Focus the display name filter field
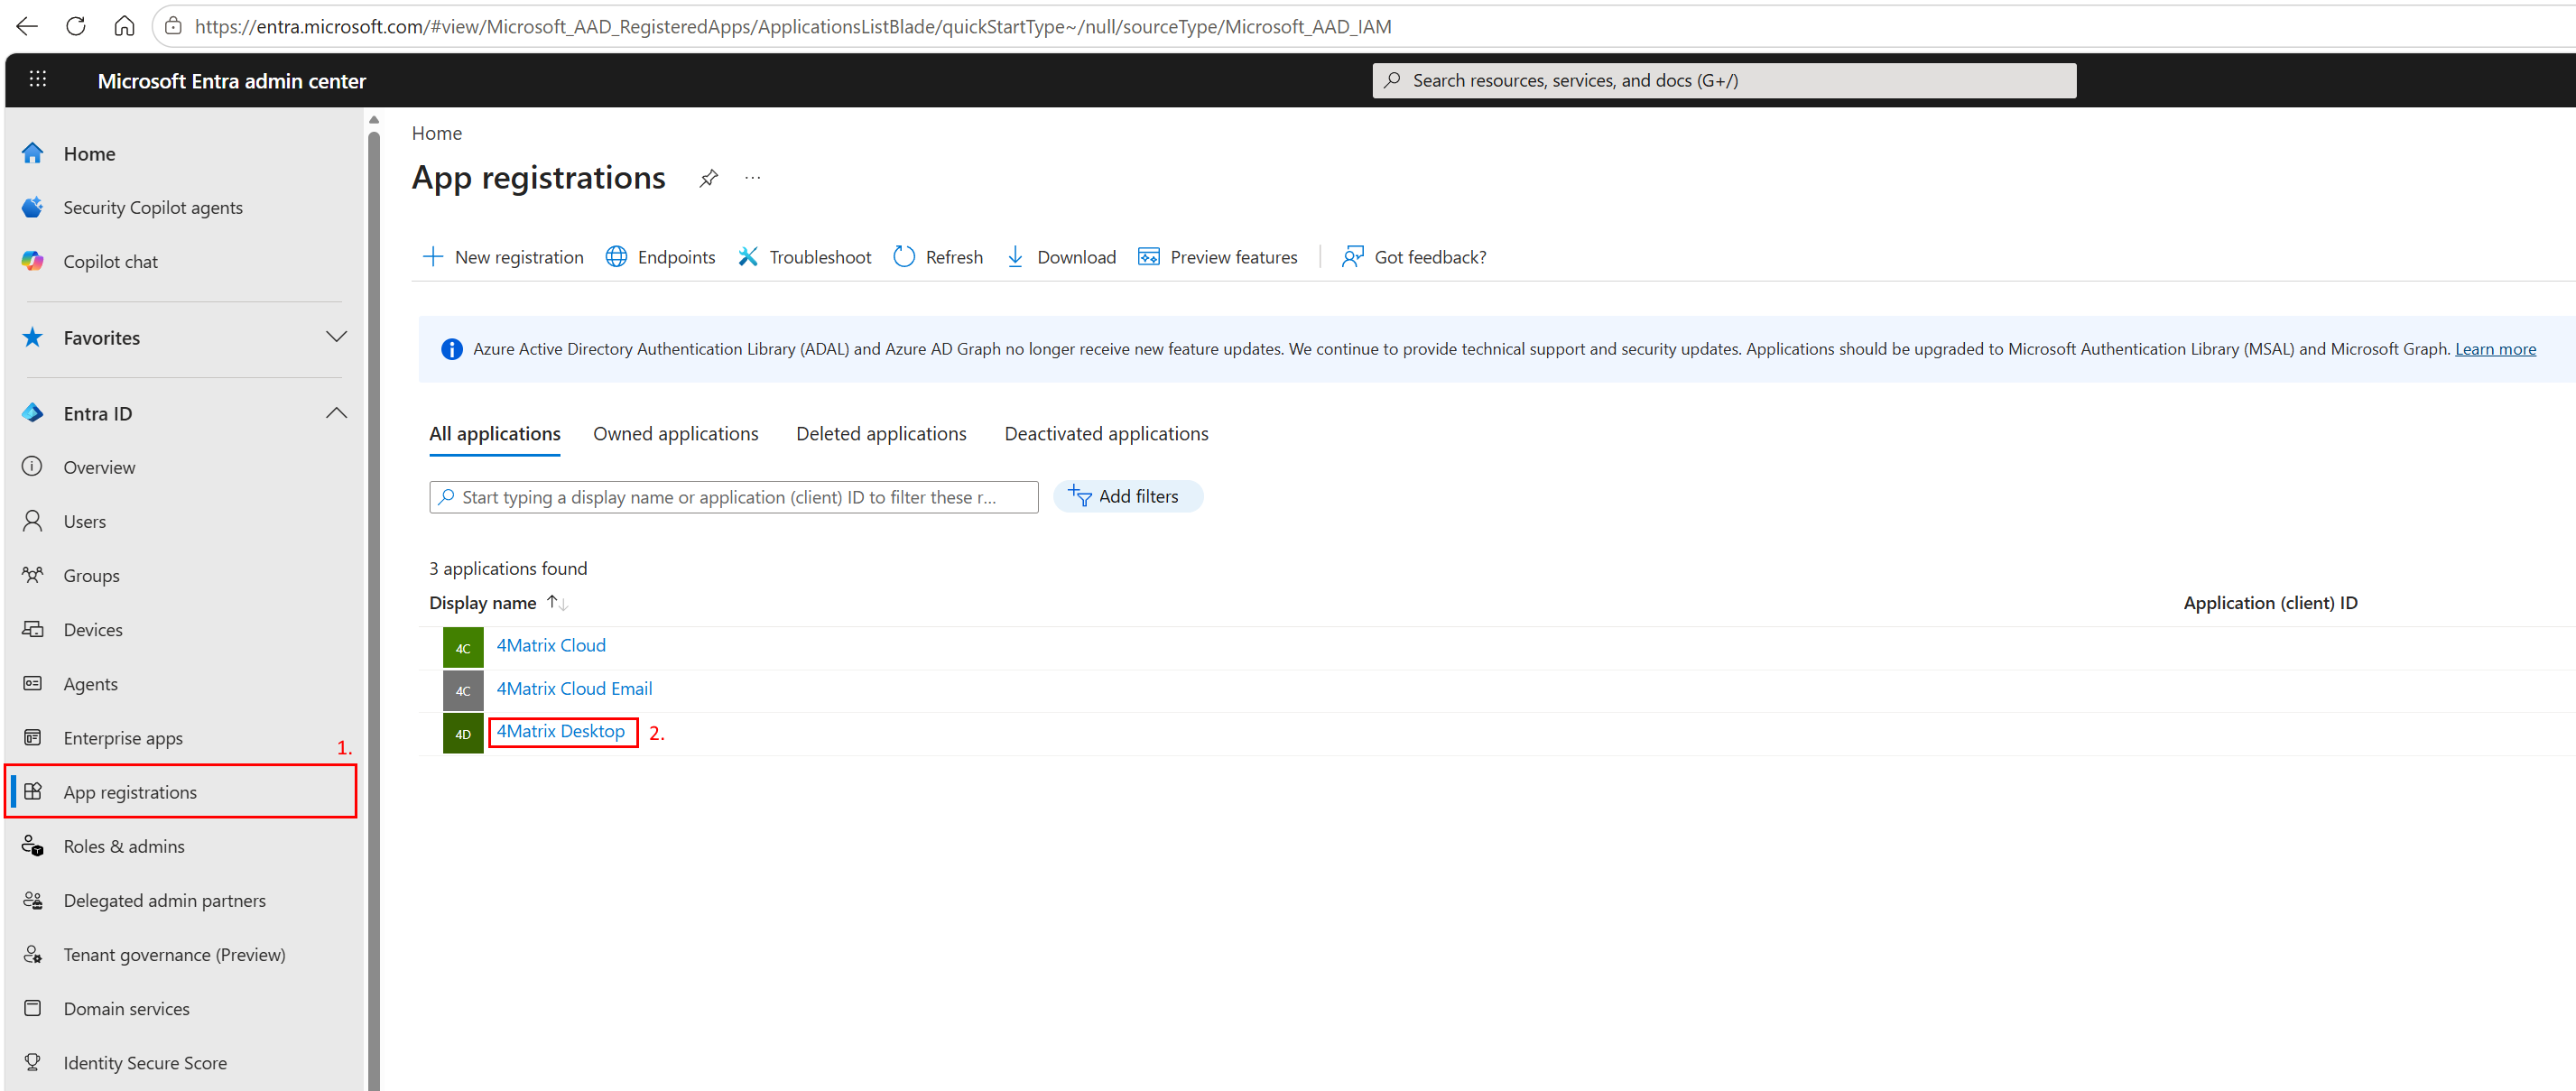Image resolution: width=2576 pixels, height=1091 pixels. [734, 497]
